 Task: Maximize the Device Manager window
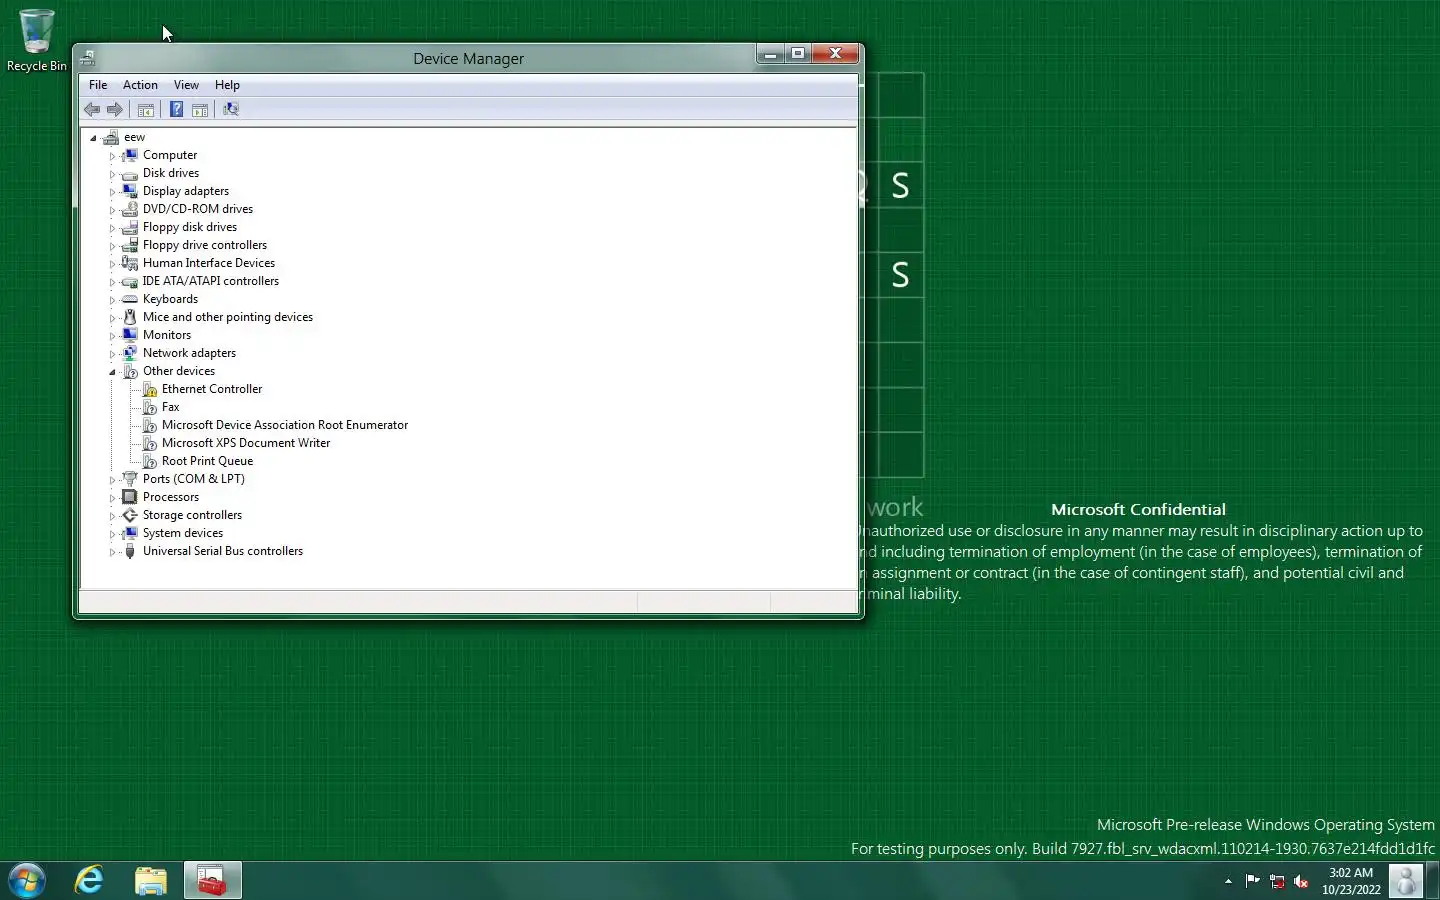pyautogui.click(x=798, y=54)
